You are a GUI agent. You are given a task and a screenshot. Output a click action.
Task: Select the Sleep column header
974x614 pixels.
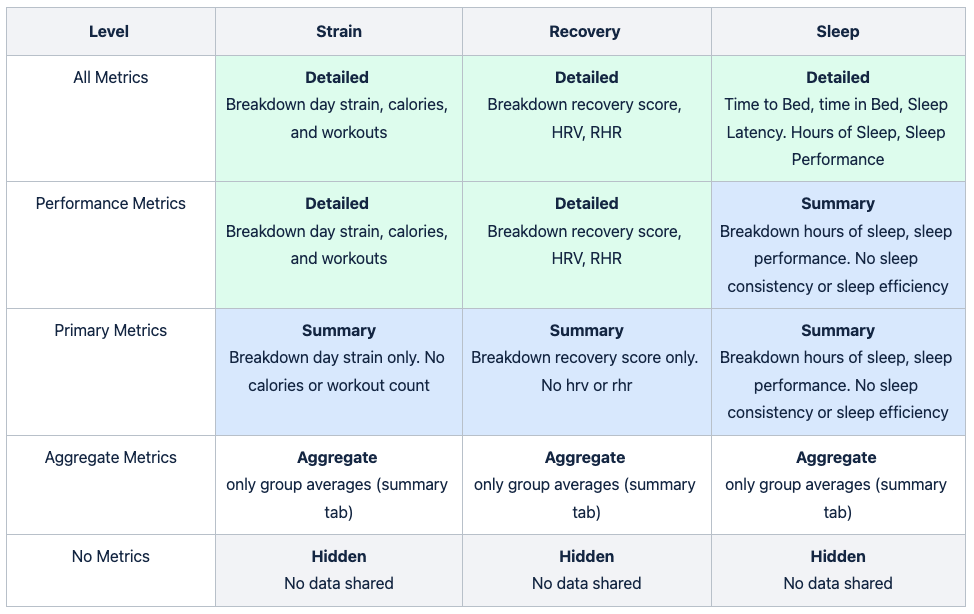pos(837,31)
